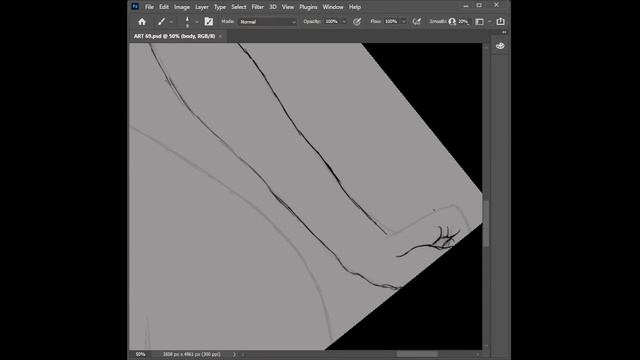This screenshot has width=640, height=360.
Task: Expand the Flow slider dropdown arrow
Action: (404, 22)
